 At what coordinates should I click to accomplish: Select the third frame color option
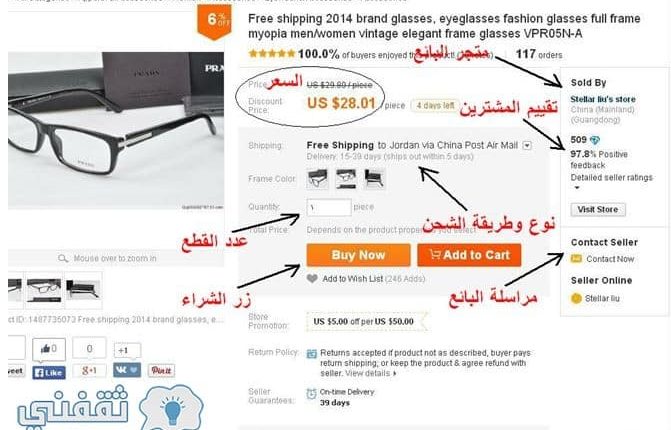coord(374,178)
